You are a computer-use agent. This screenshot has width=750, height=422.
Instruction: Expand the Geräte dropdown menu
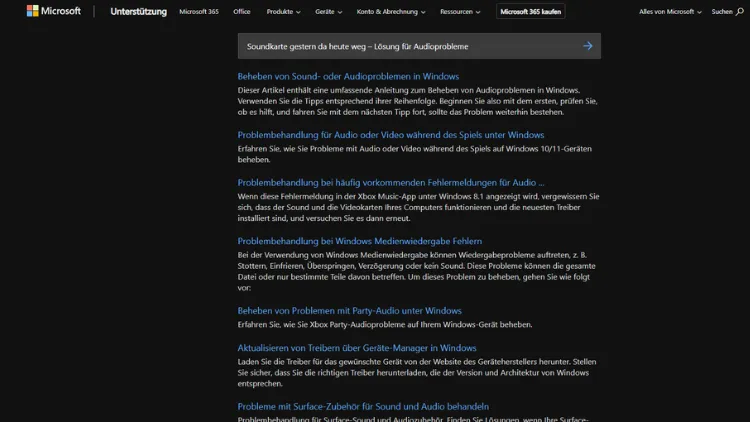328,12
